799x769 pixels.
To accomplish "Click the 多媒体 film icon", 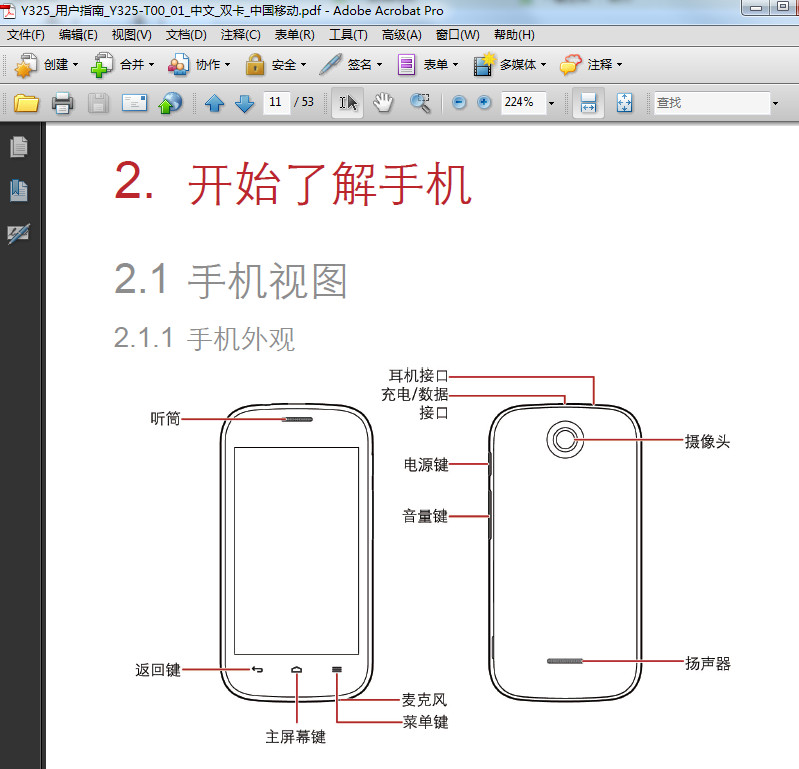I will pyautogui.click(x=484, y=65).
